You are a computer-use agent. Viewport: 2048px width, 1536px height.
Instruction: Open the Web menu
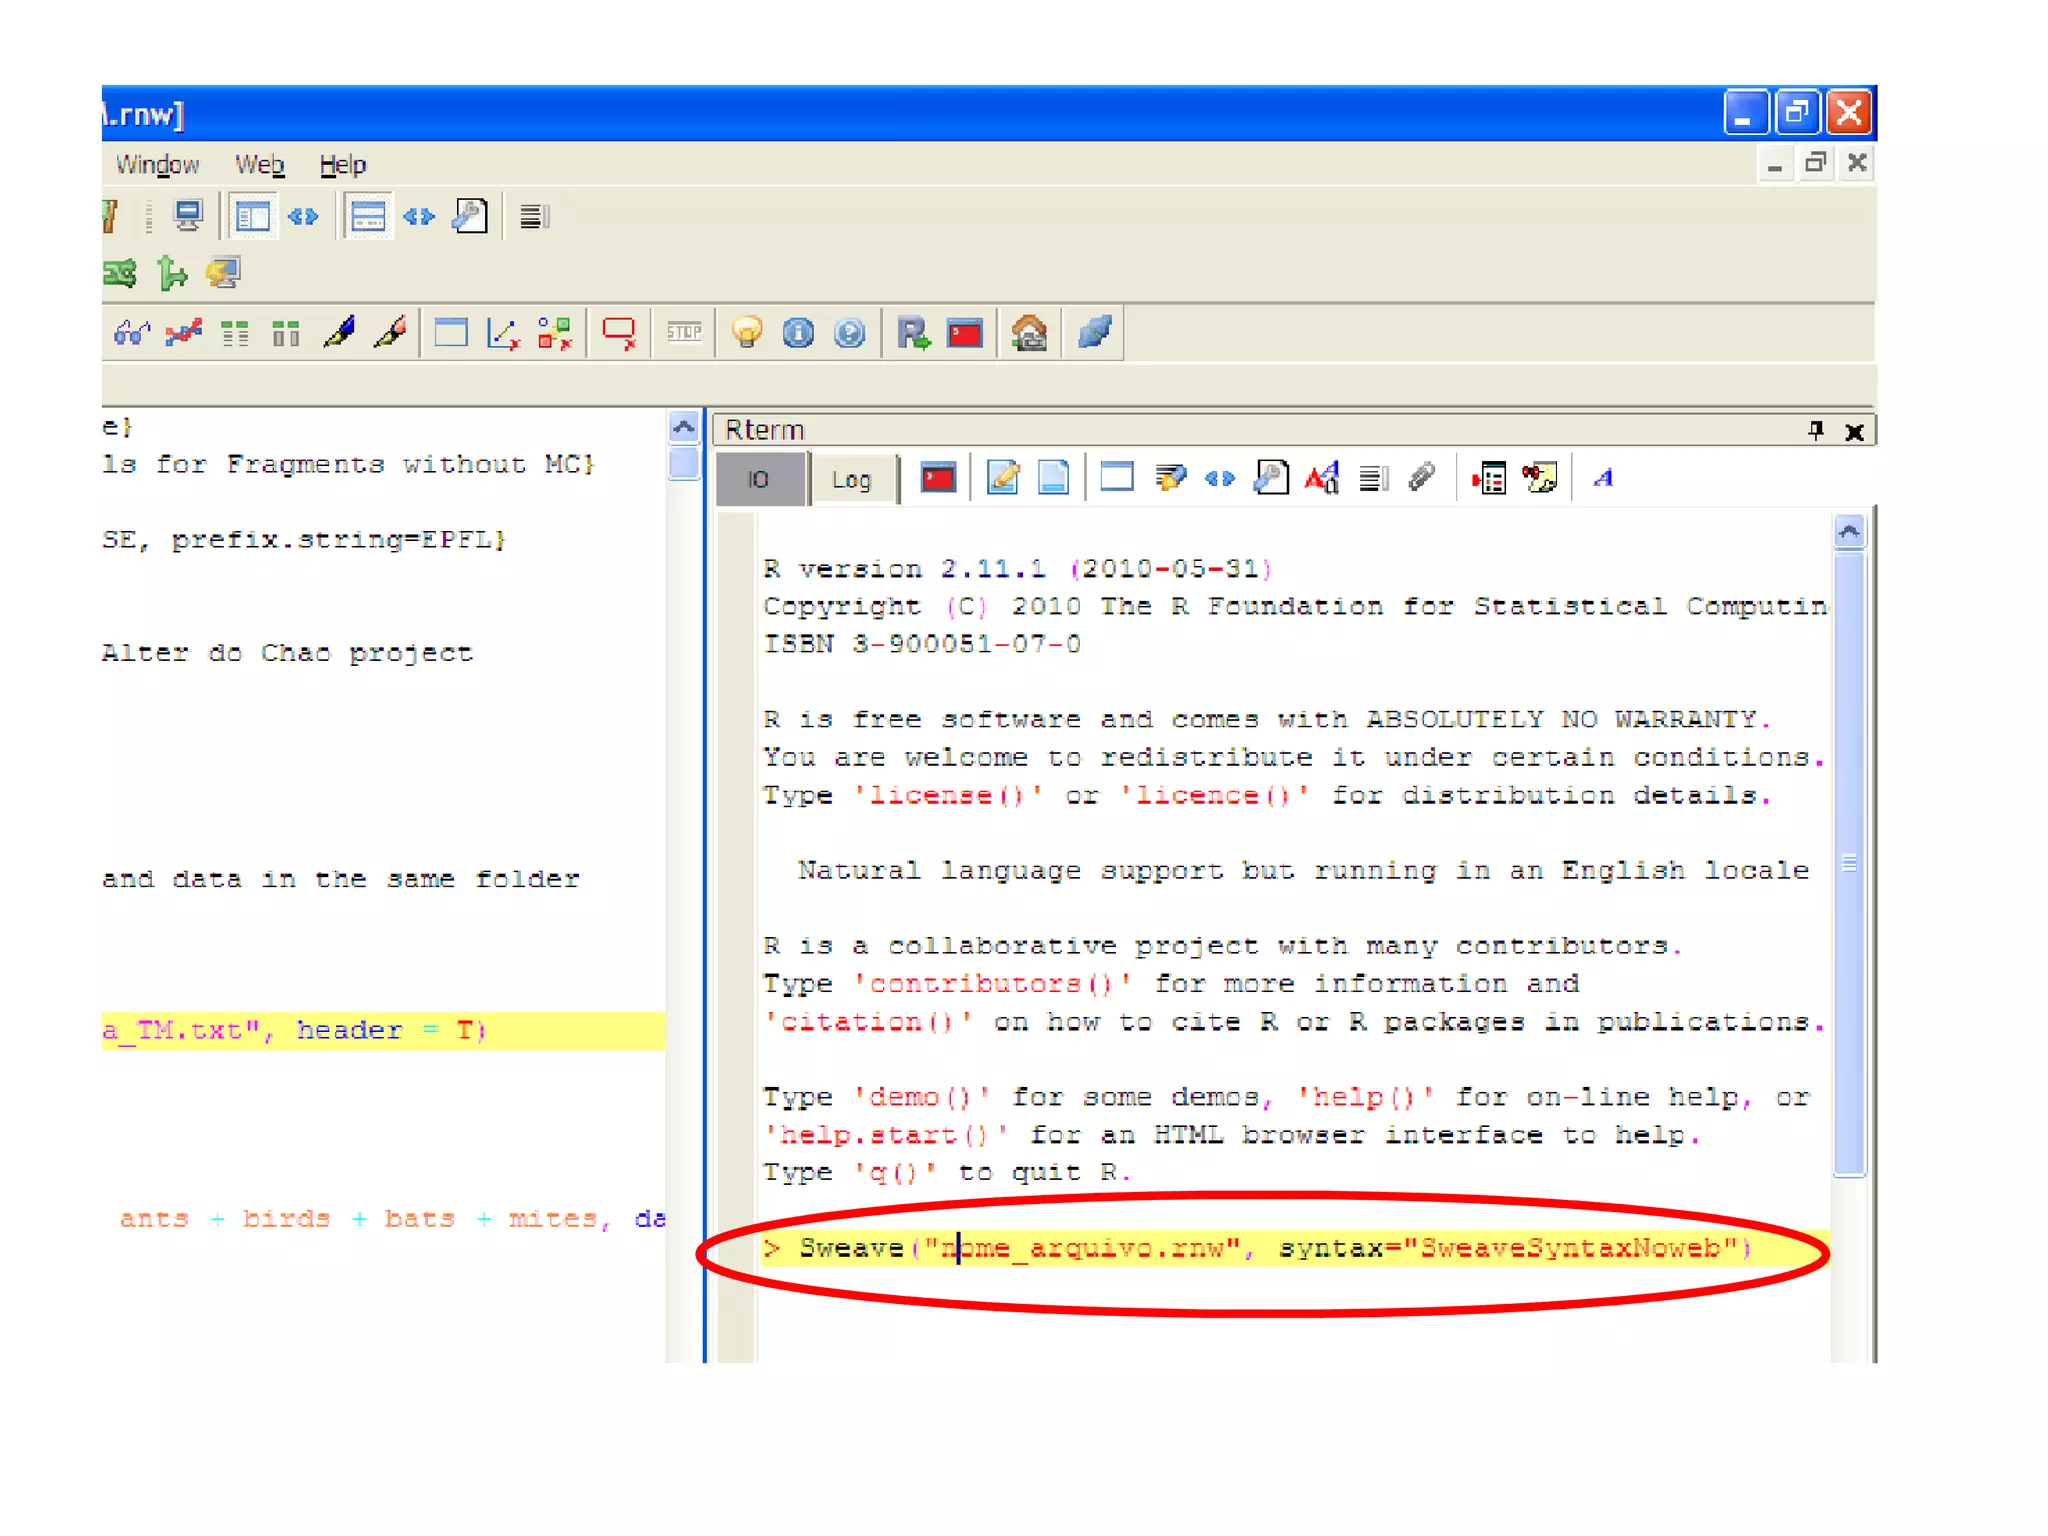(x=259, y=165)
